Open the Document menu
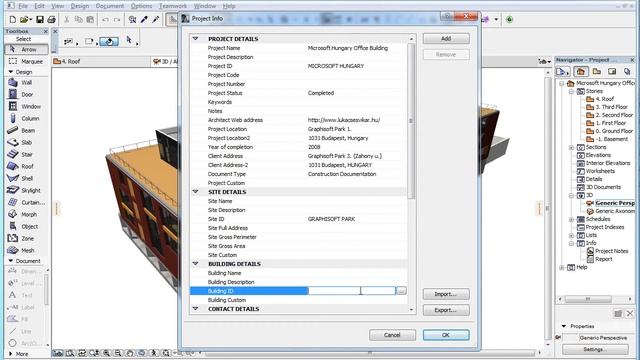Screen dimensions: 640x360 (110, 6)
